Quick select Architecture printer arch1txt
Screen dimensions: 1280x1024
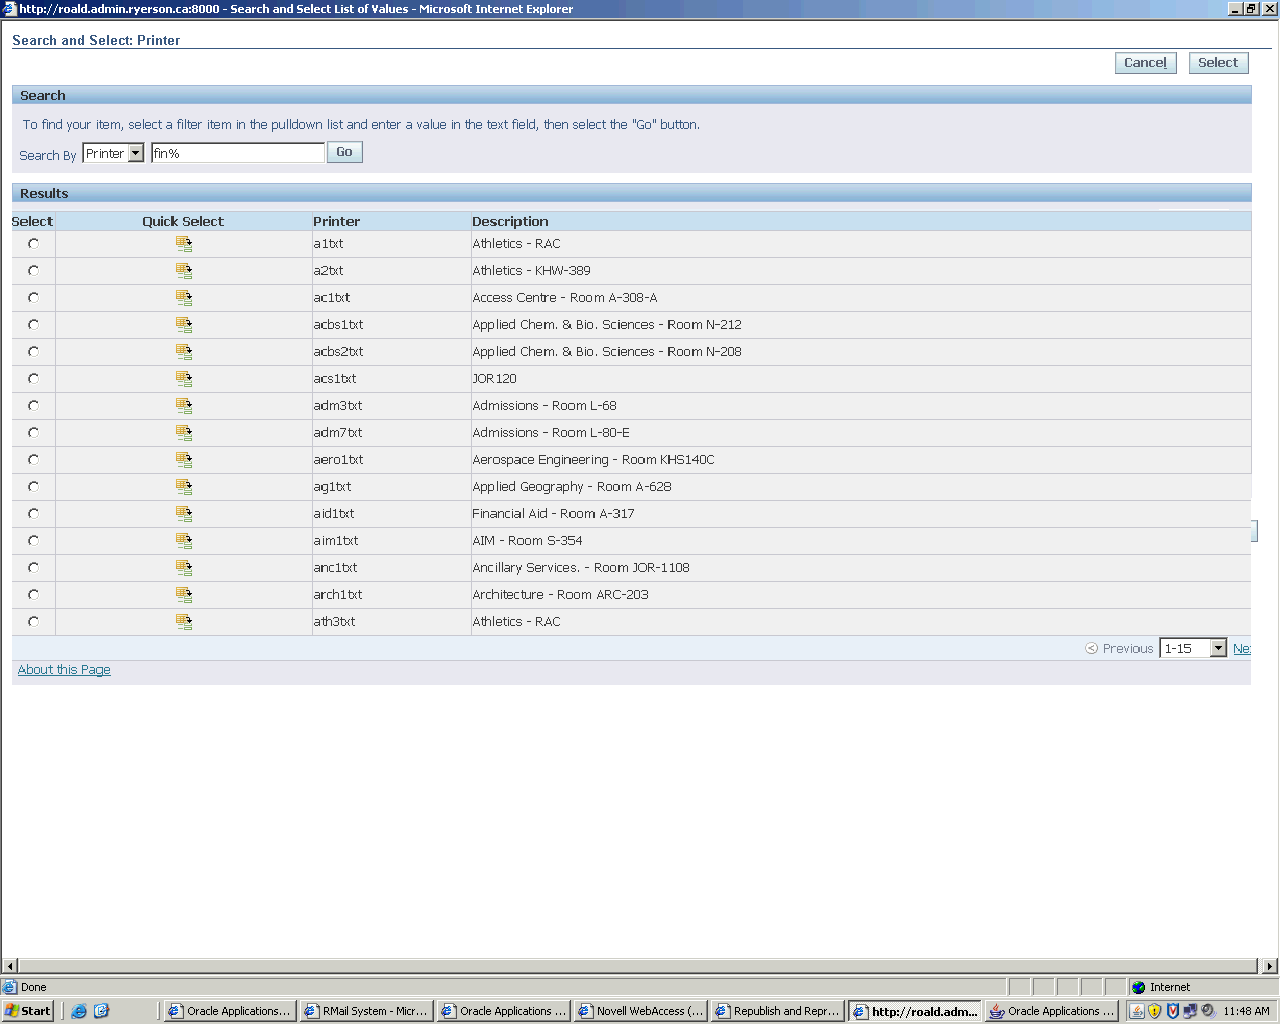pos(184,595)
